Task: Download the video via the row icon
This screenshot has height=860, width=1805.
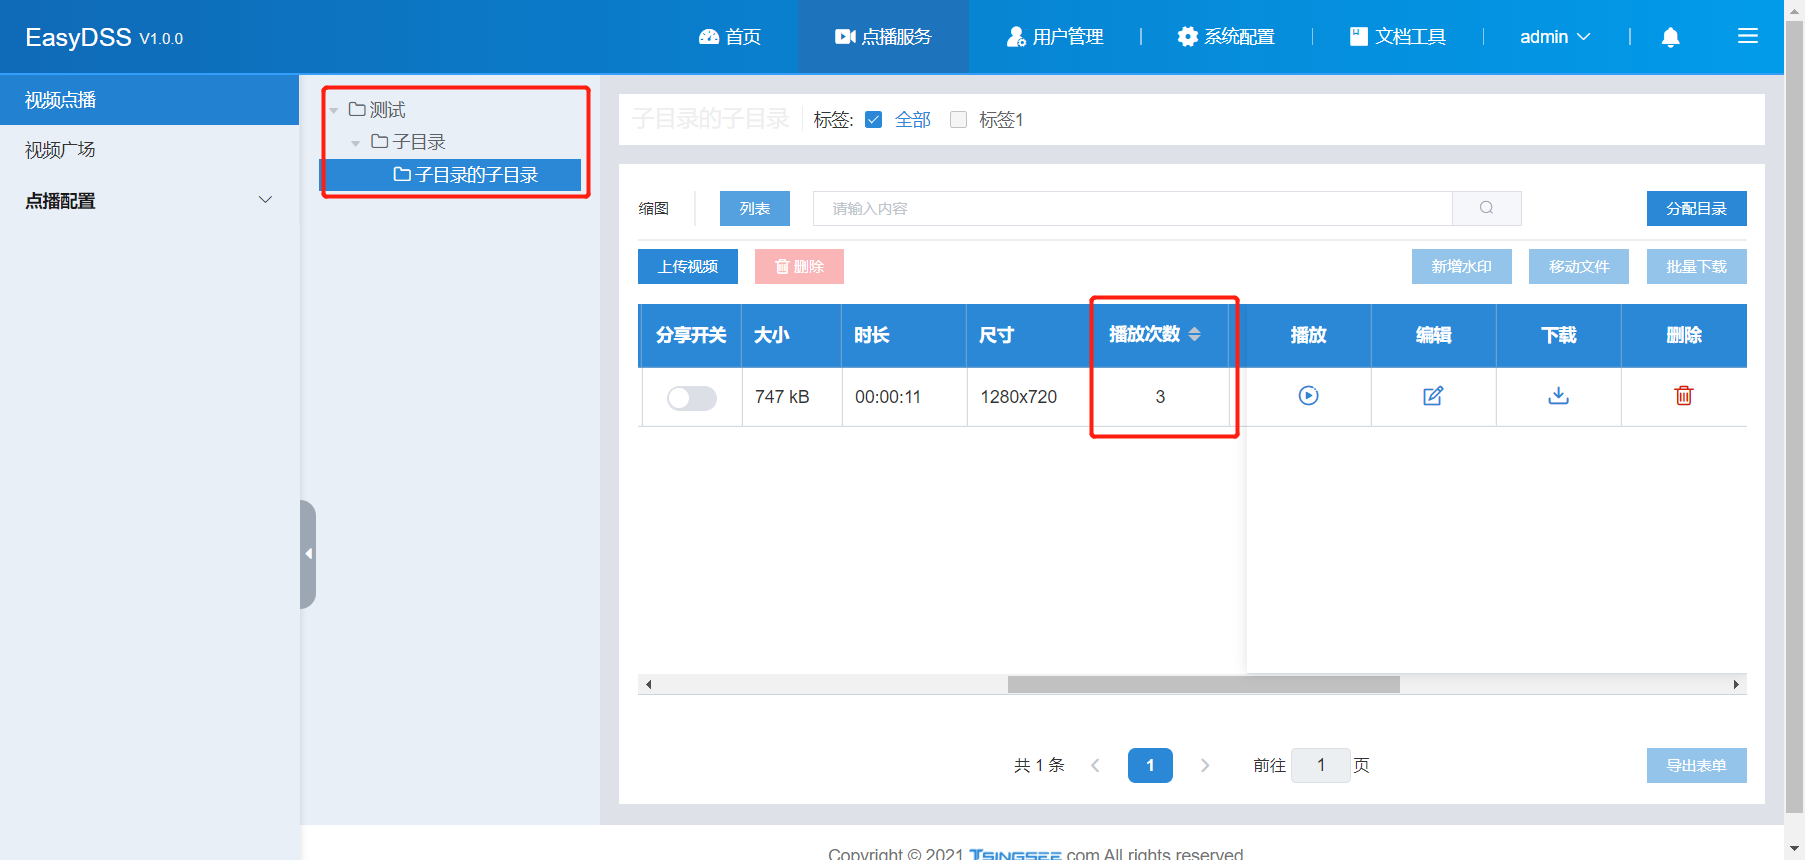Action: [x=1558, y=396]
